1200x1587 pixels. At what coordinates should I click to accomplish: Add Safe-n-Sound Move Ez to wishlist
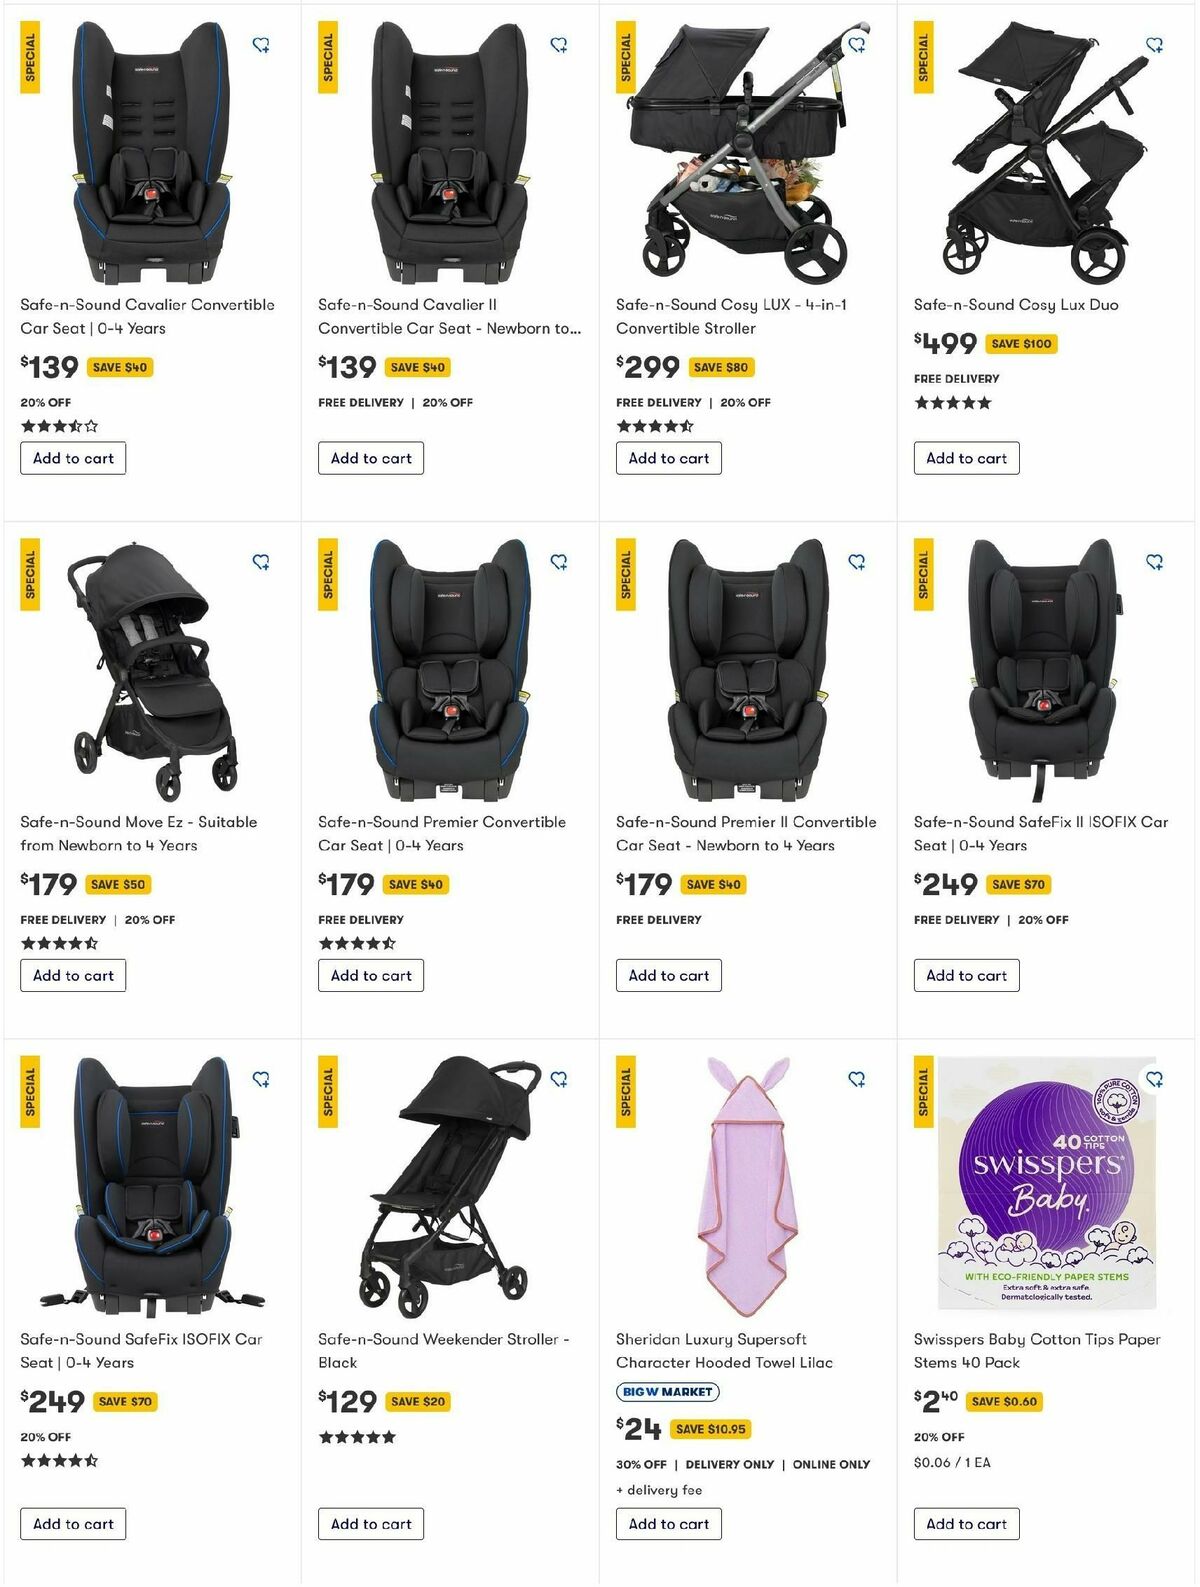tap(260, 563)
